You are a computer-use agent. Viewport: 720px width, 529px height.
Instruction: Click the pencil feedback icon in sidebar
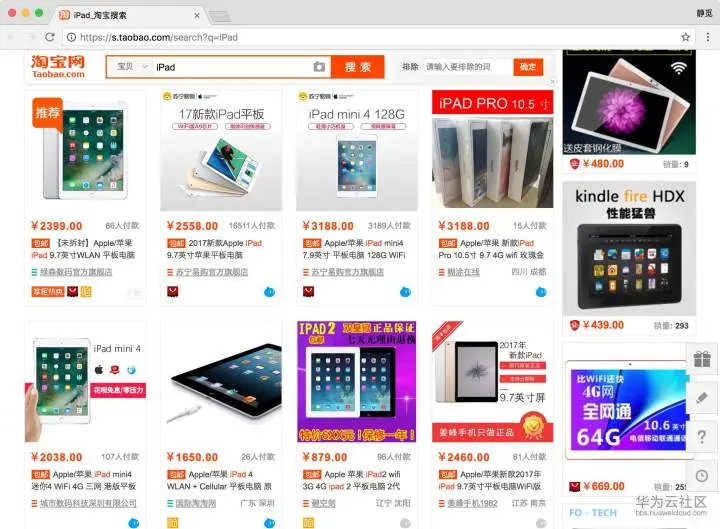(702, 398)
